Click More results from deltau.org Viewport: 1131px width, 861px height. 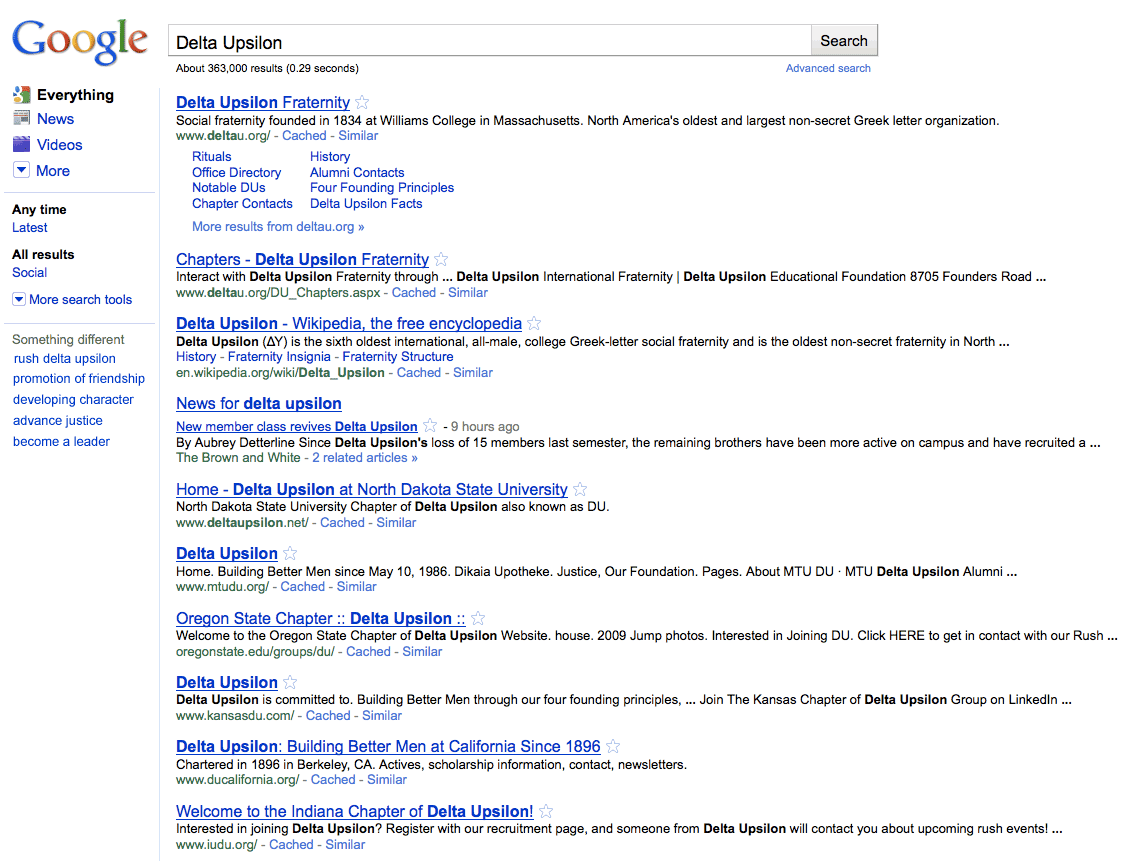[278, 226]
